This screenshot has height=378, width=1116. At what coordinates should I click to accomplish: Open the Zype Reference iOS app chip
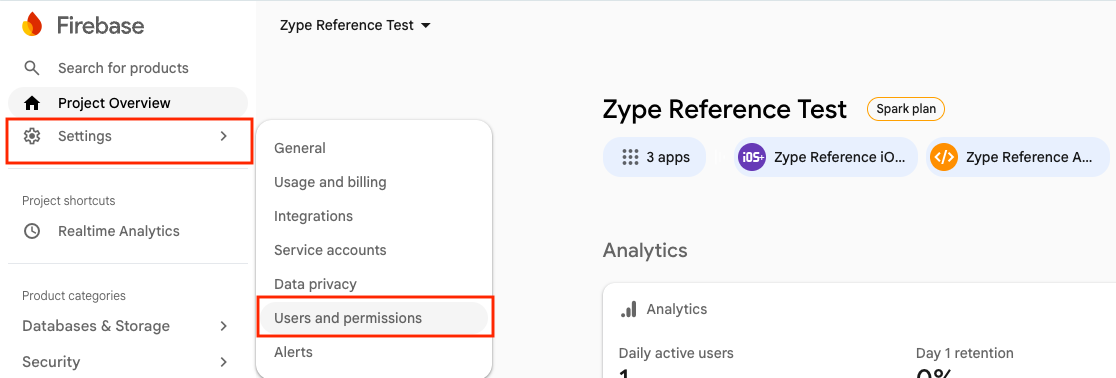tap(826, 157)
